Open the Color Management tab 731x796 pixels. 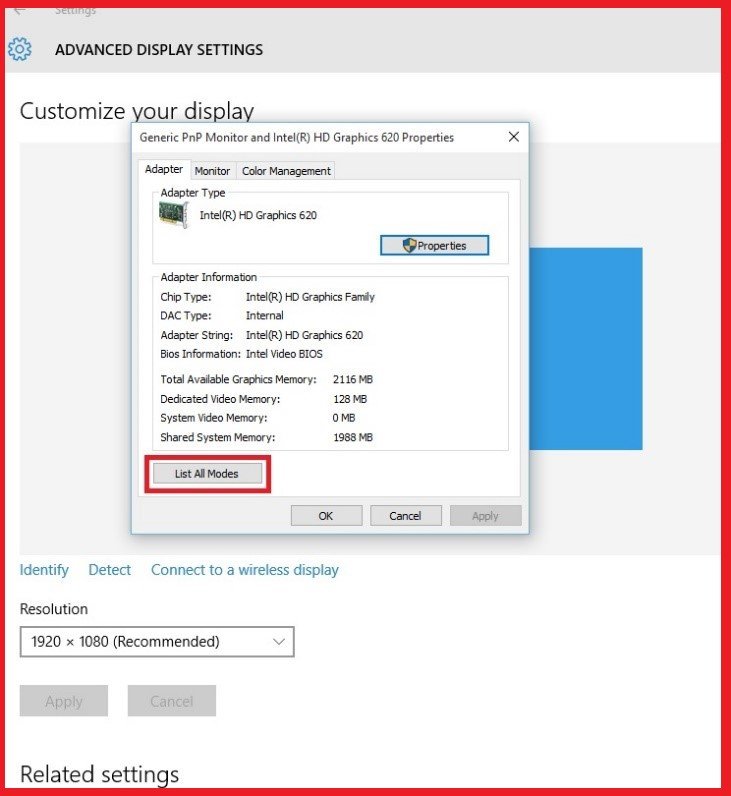point(286,171)
